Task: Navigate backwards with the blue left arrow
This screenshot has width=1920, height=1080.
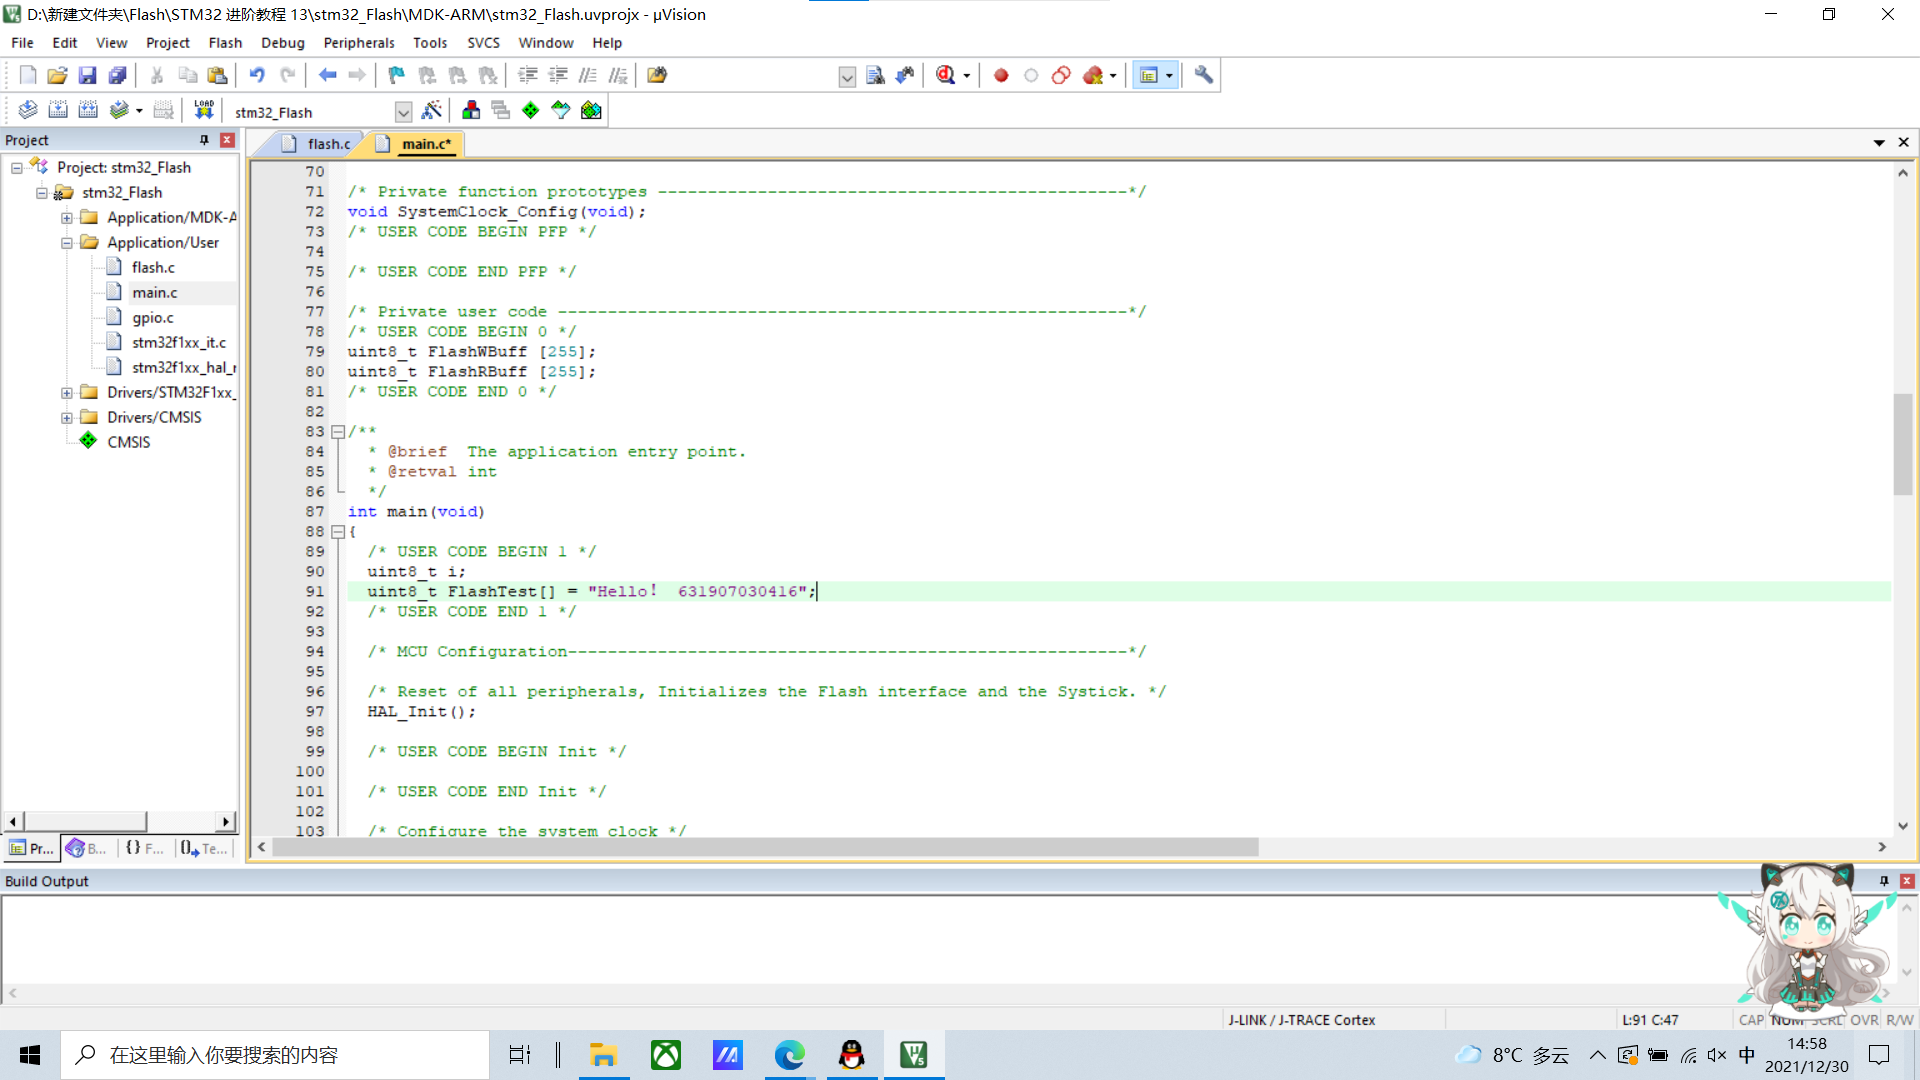Action: tap(327, 75)
